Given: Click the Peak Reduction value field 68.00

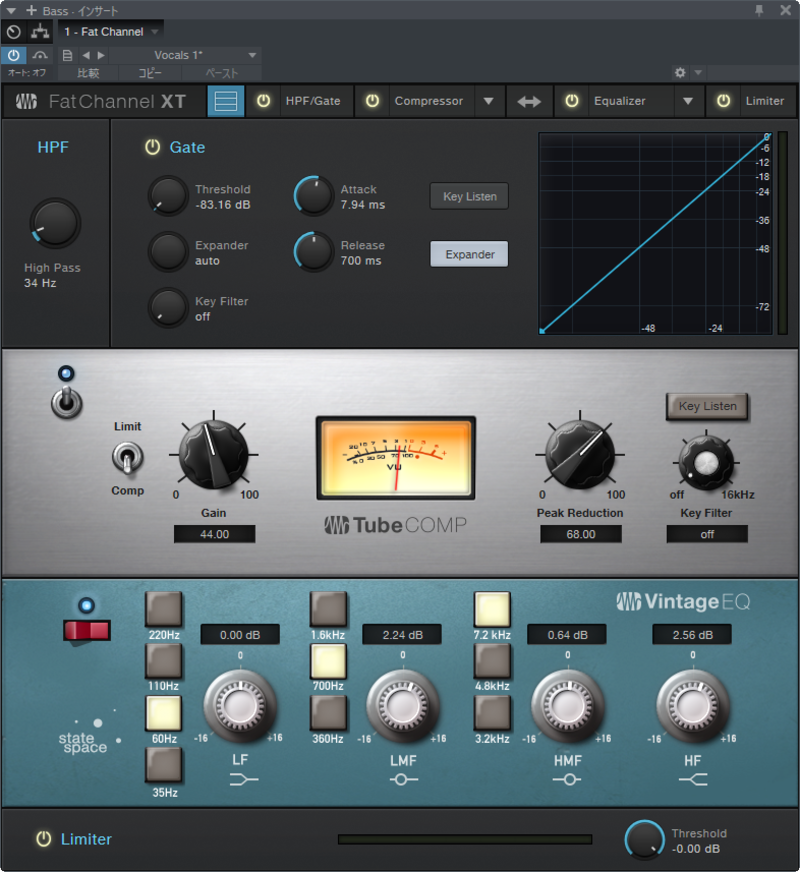Looking at the screenshot, I should pyautogui.click(x=581, y=534).
